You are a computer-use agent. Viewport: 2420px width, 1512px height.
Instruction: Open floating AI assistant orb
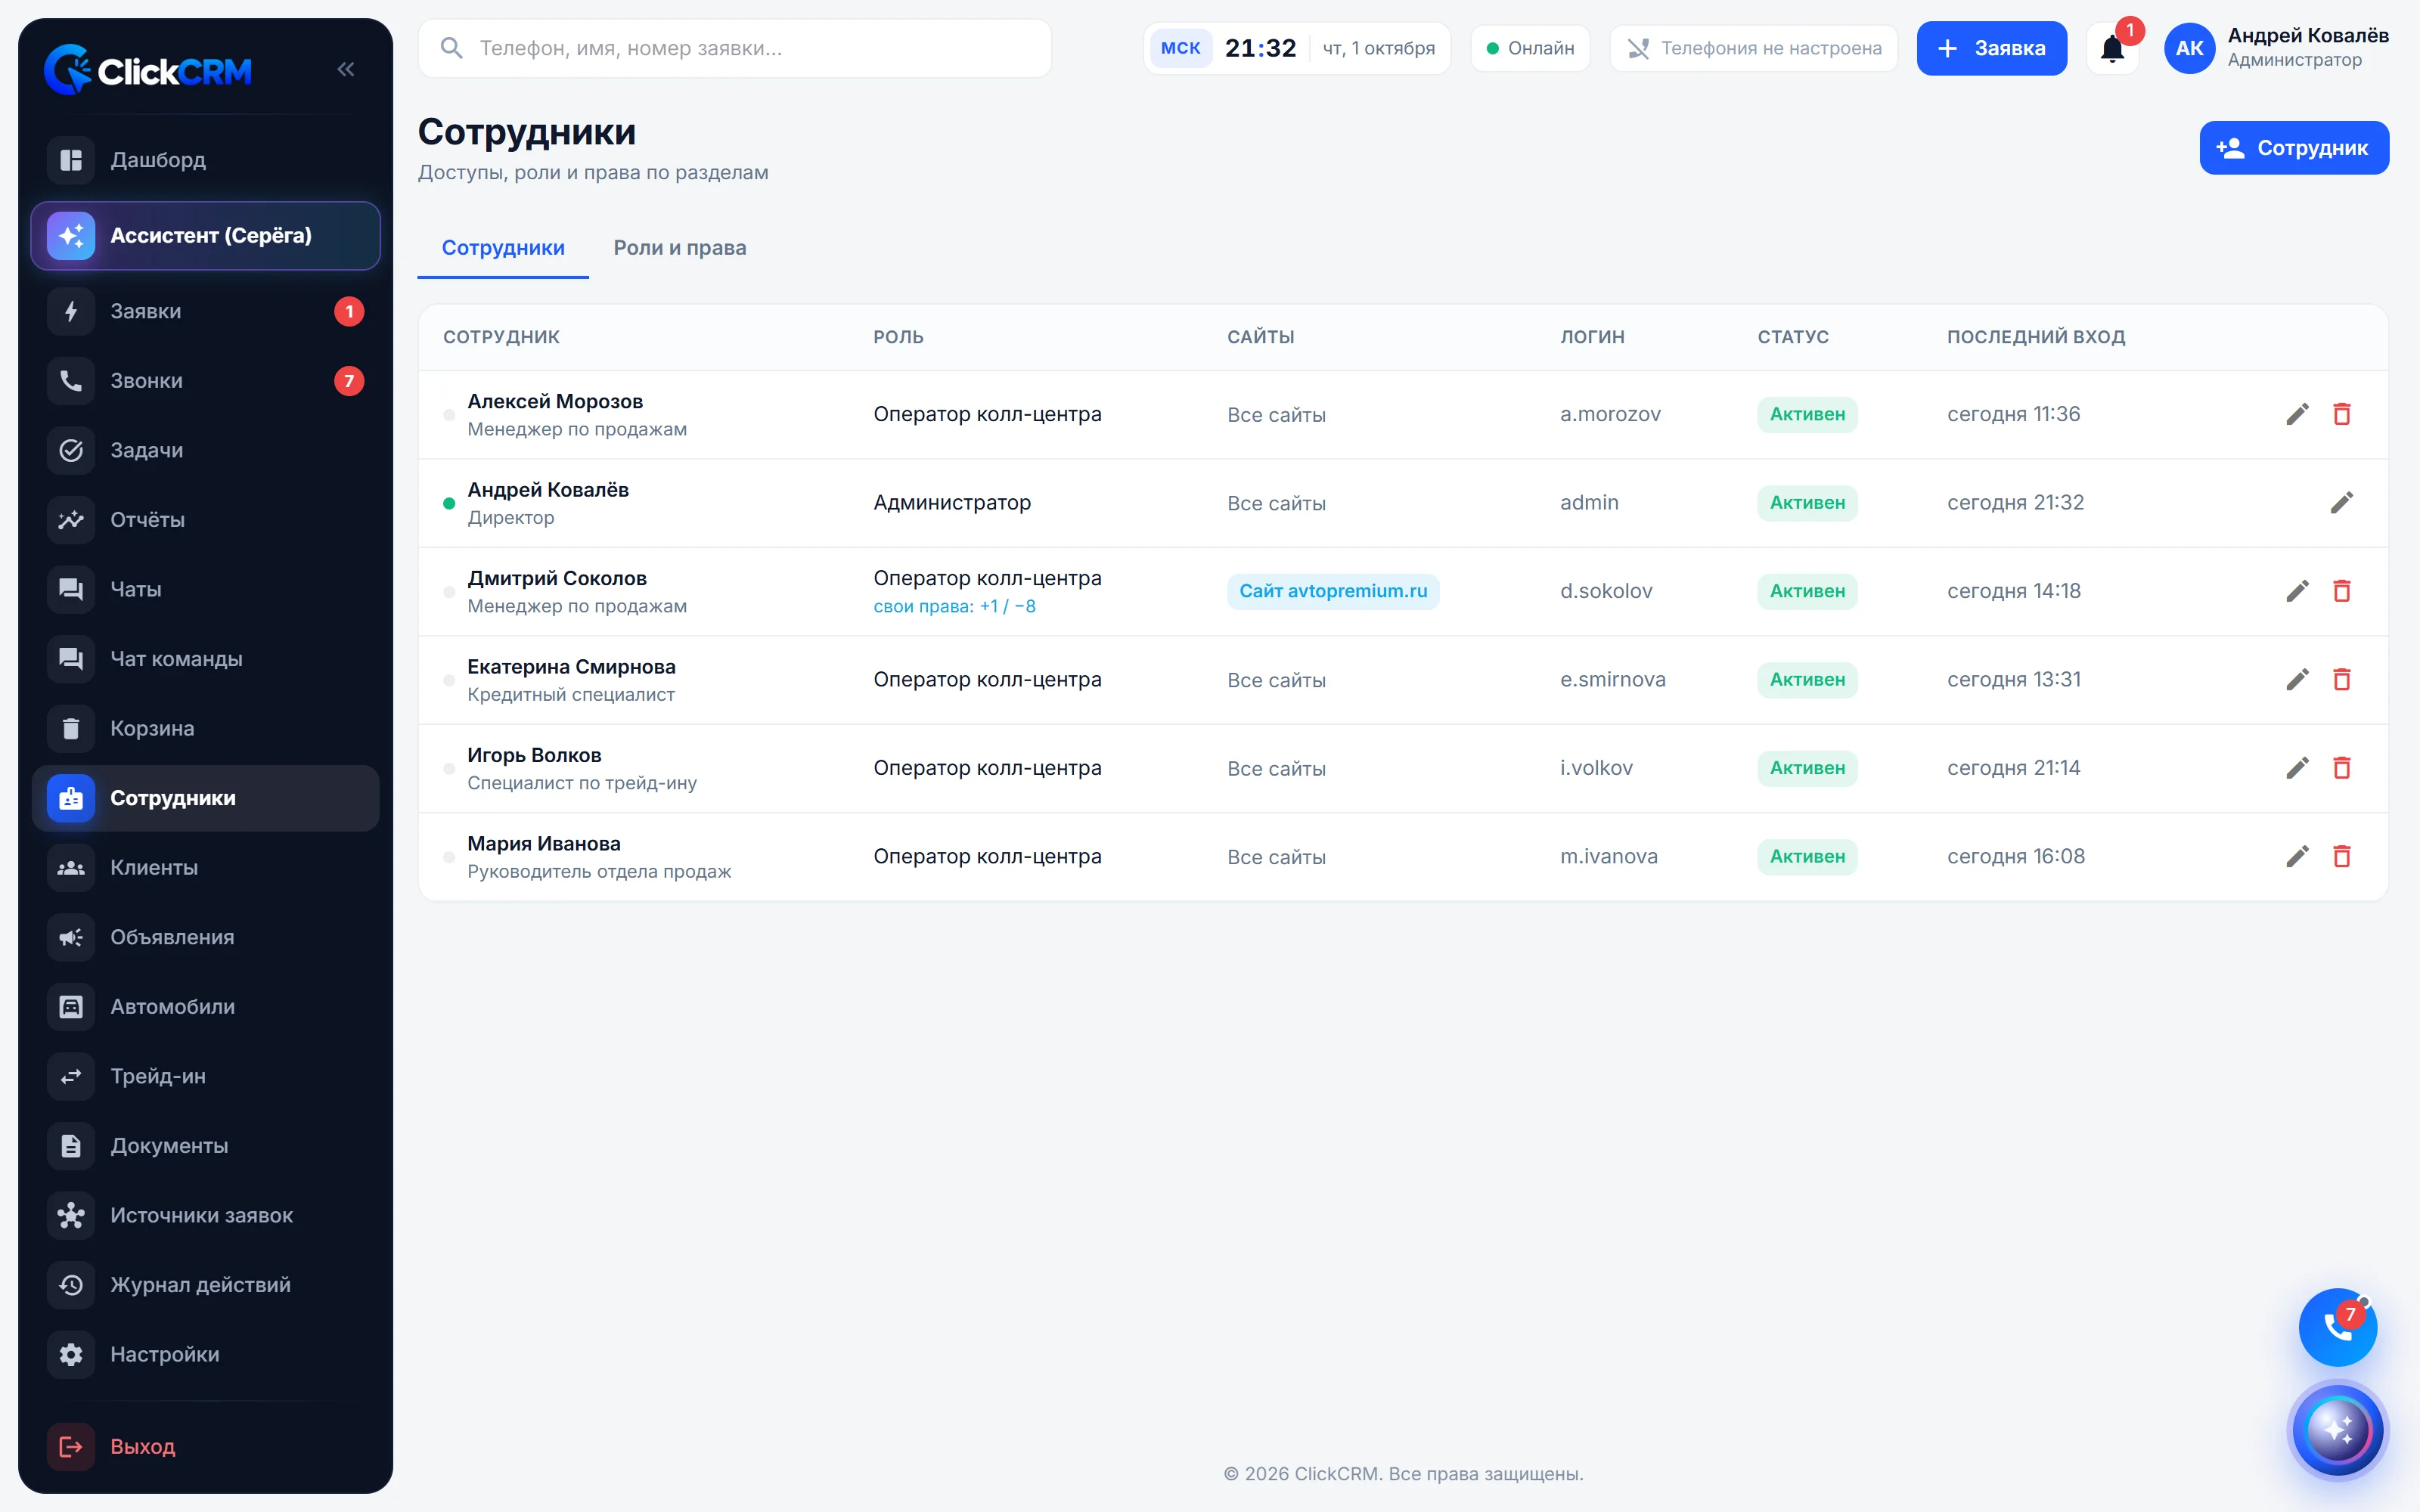pos(2337,1430)
